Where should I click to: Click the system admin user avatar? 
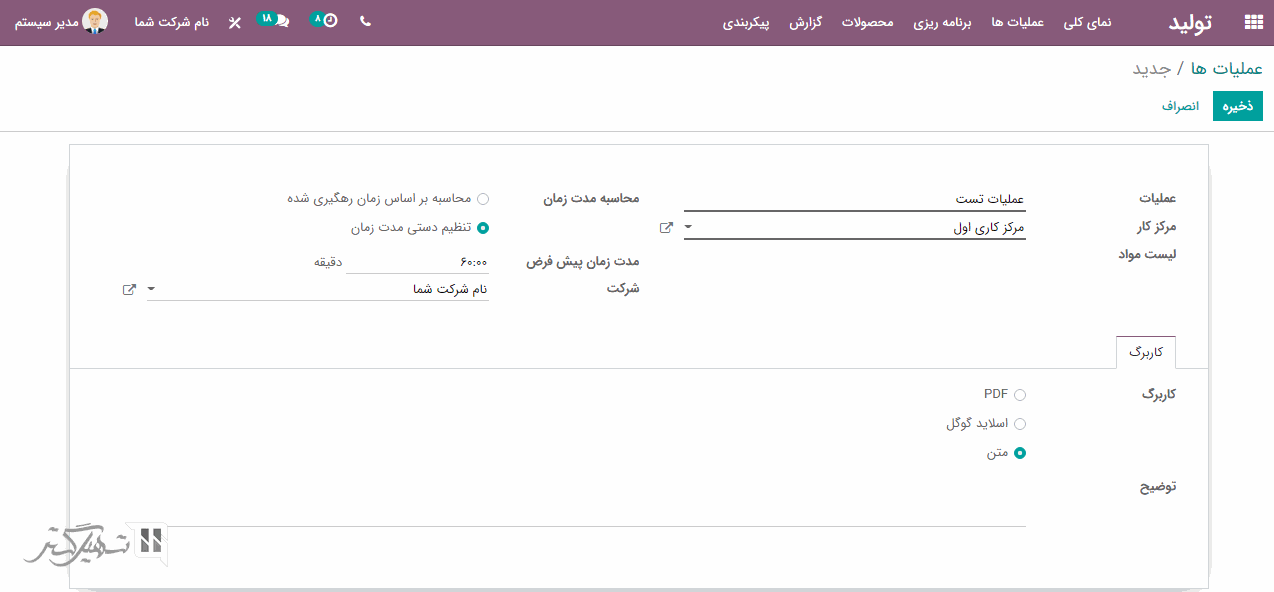click(x=95, y=21)
